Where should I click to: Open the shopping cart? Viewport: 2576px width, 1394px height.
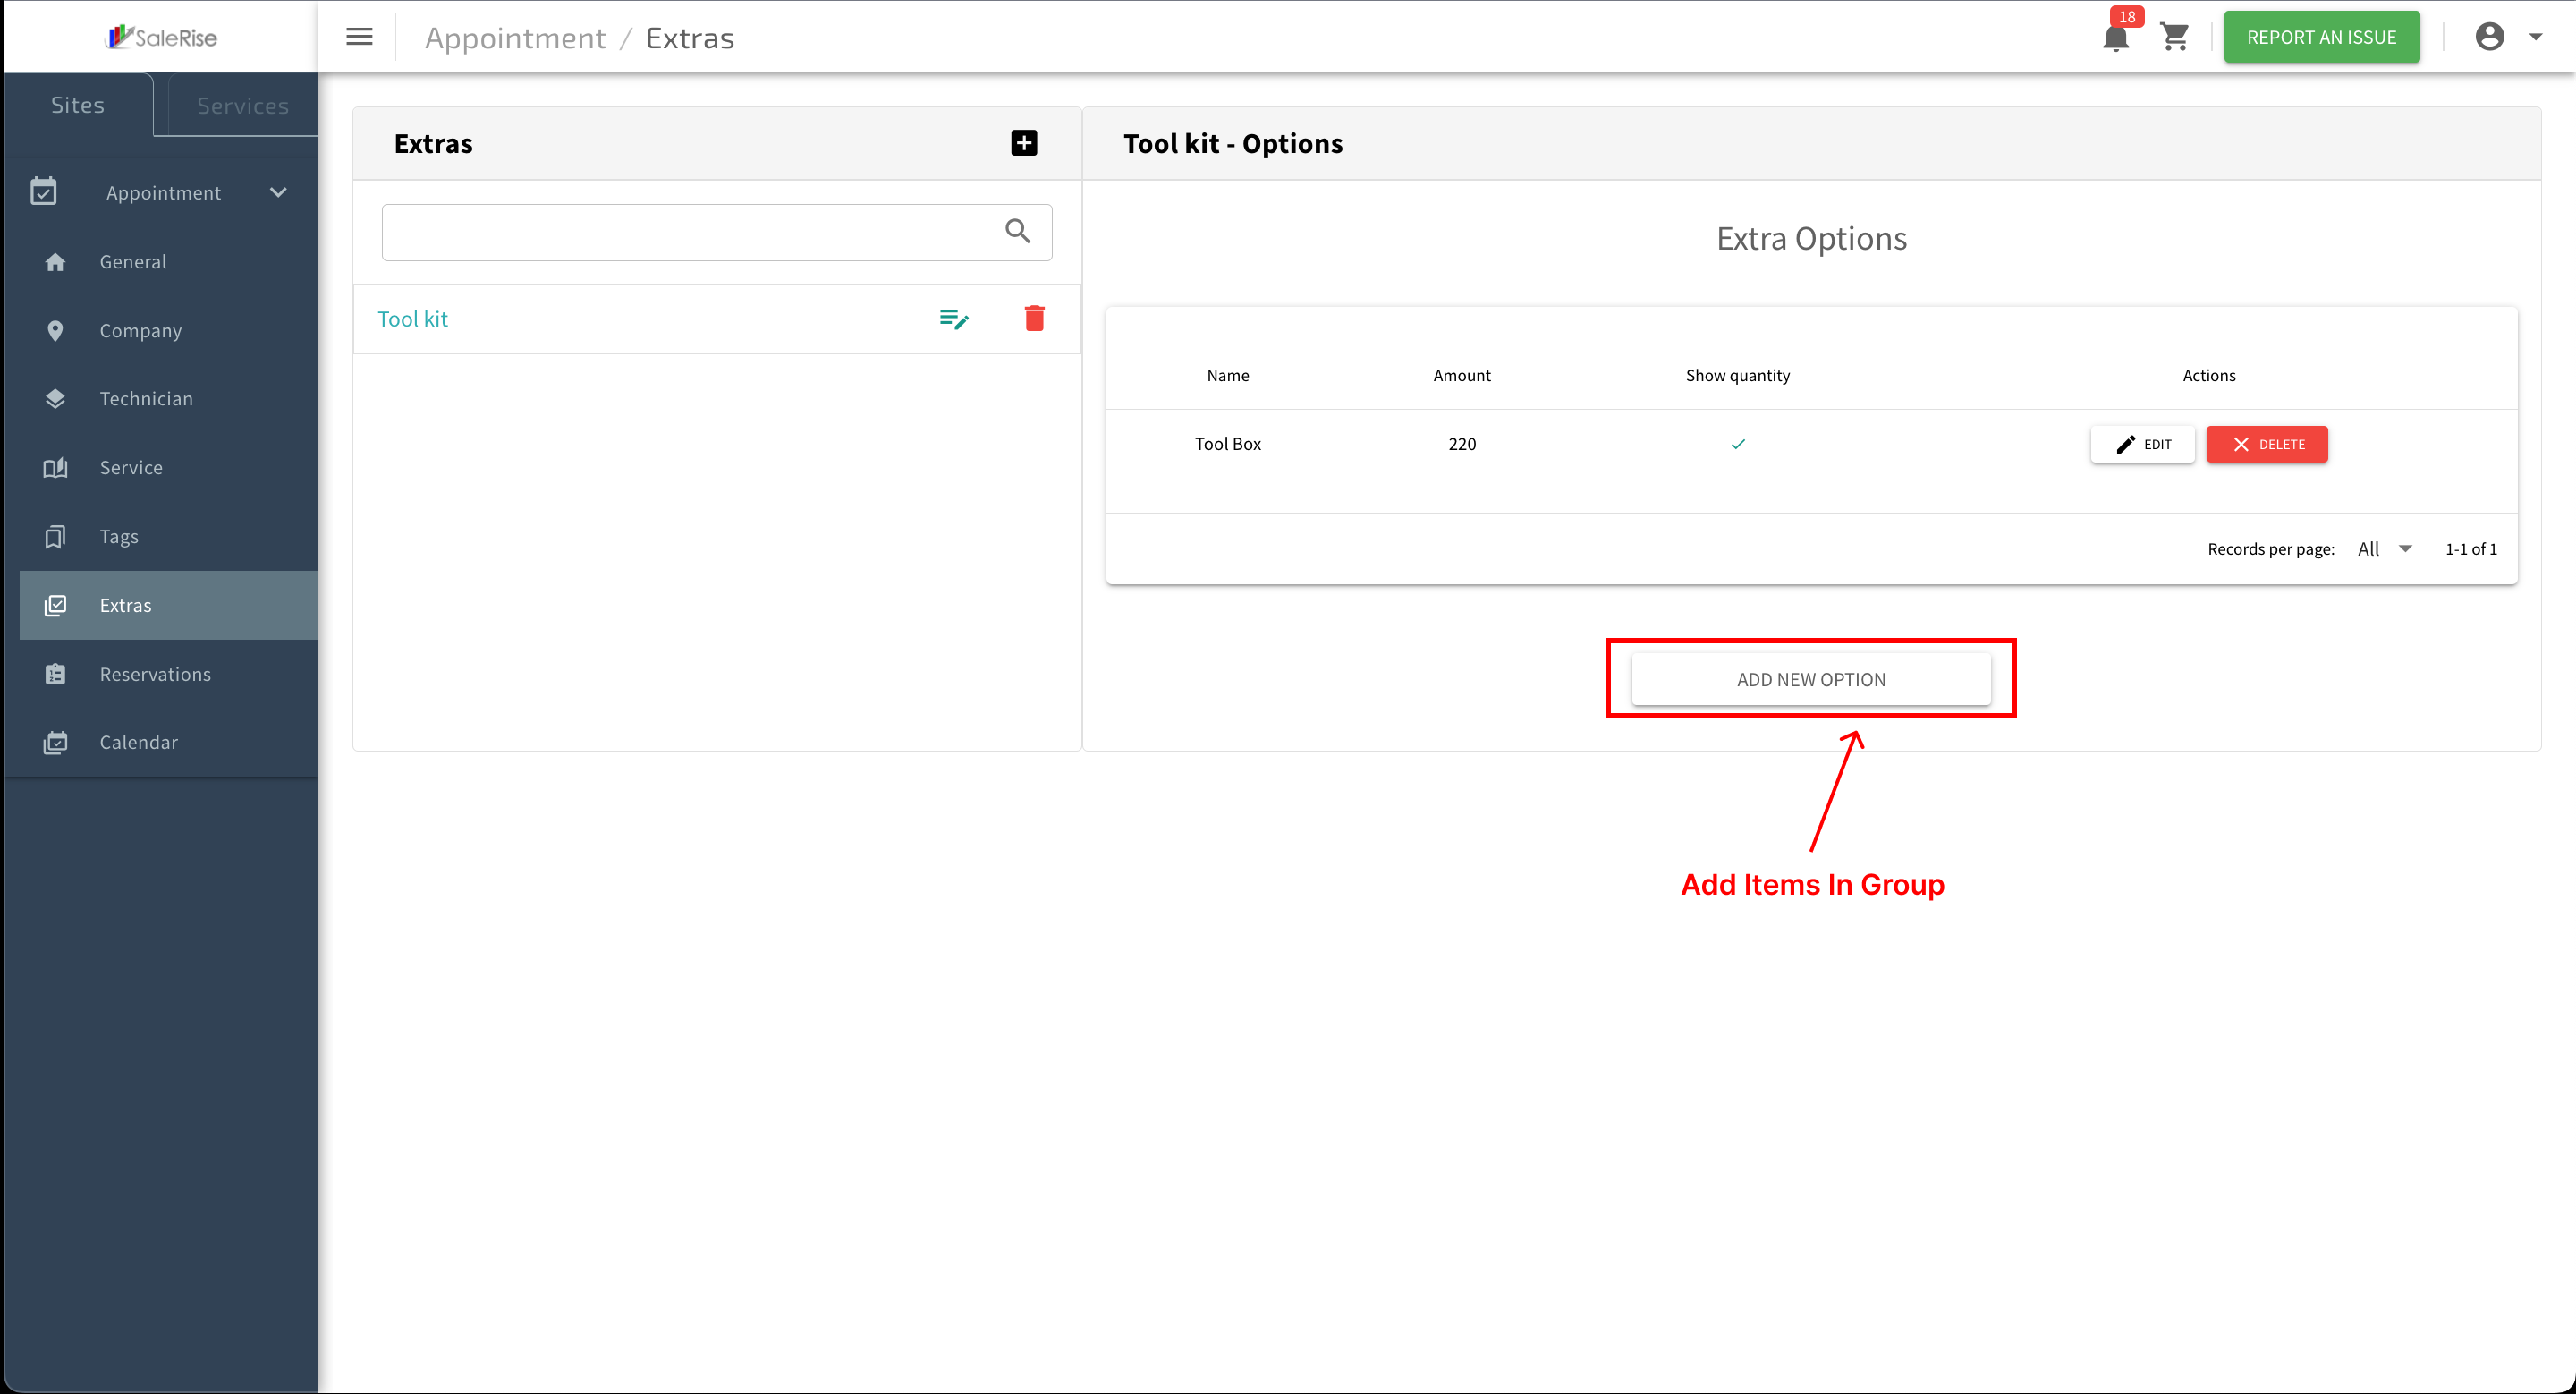[2175, 37]
